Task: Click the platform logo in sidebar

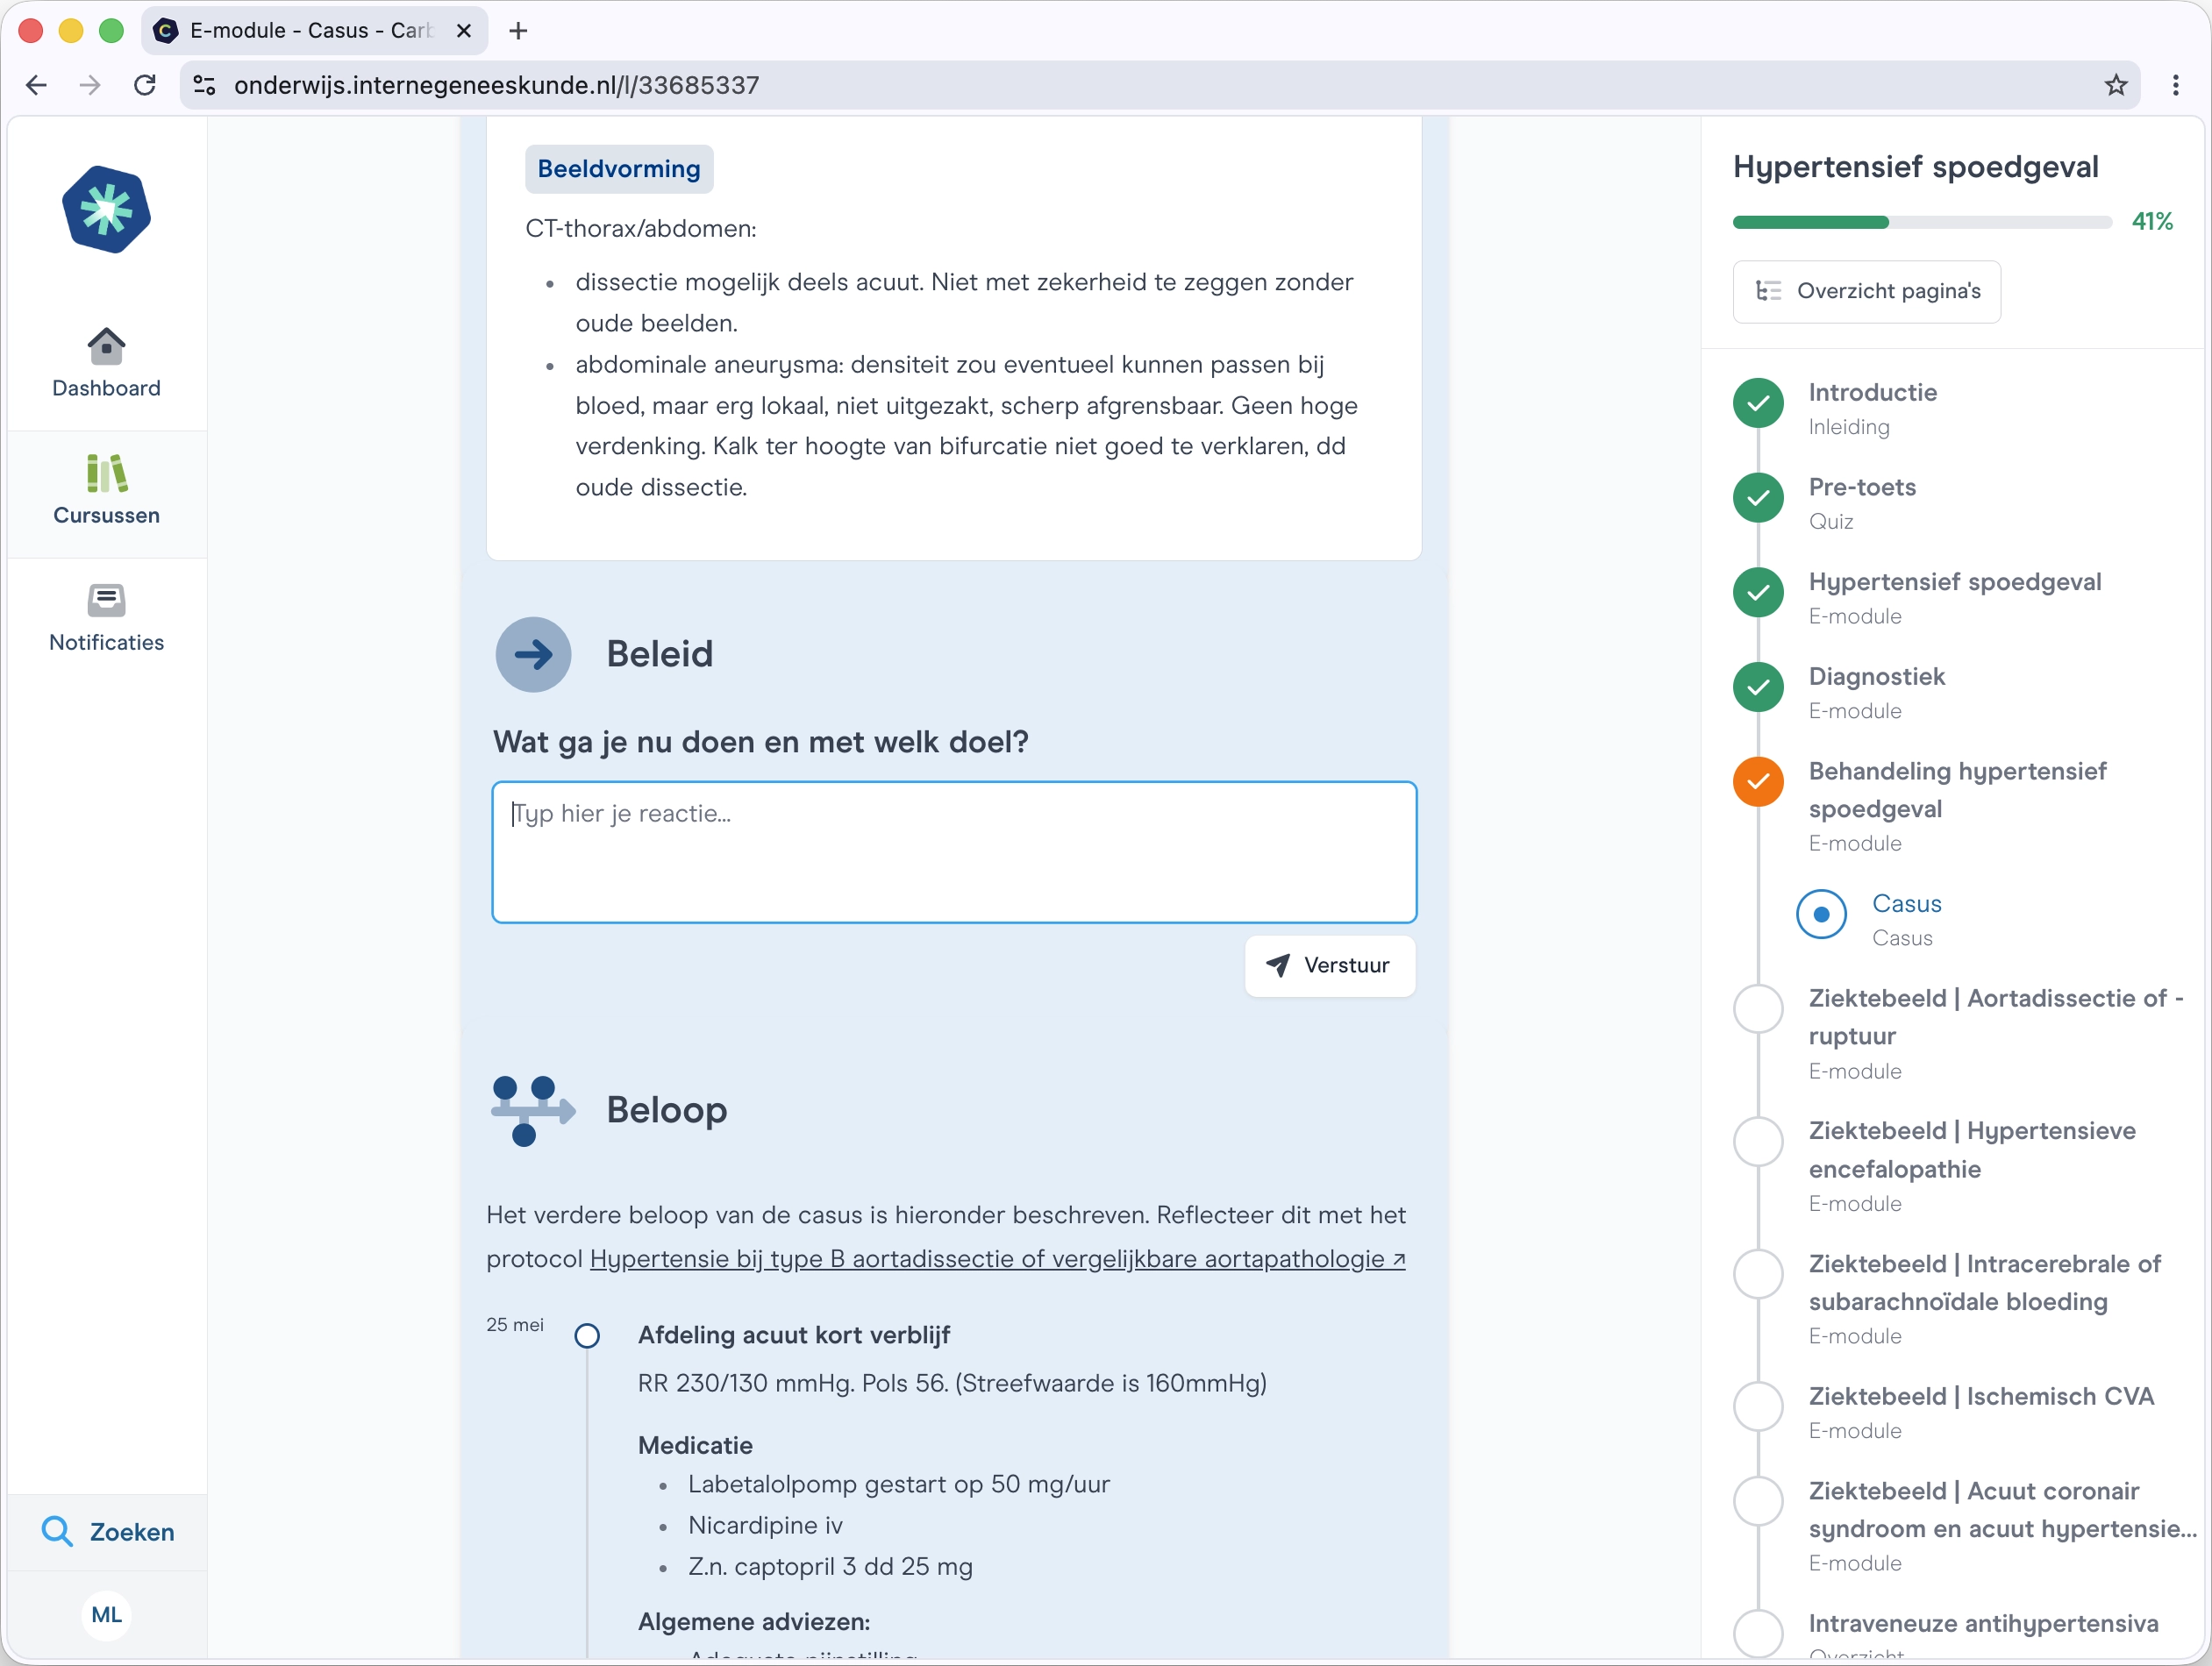Action: 106,210
